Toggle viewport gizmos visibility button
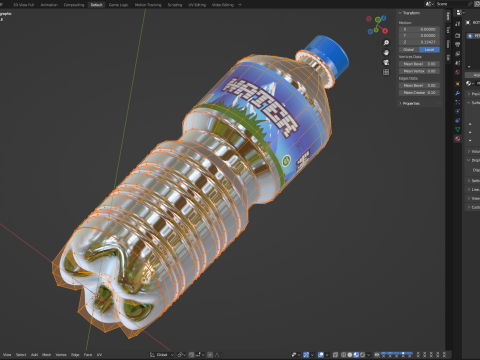Image resolution: width=480 pixels, height=360 pixels. [x=306, y=355]
